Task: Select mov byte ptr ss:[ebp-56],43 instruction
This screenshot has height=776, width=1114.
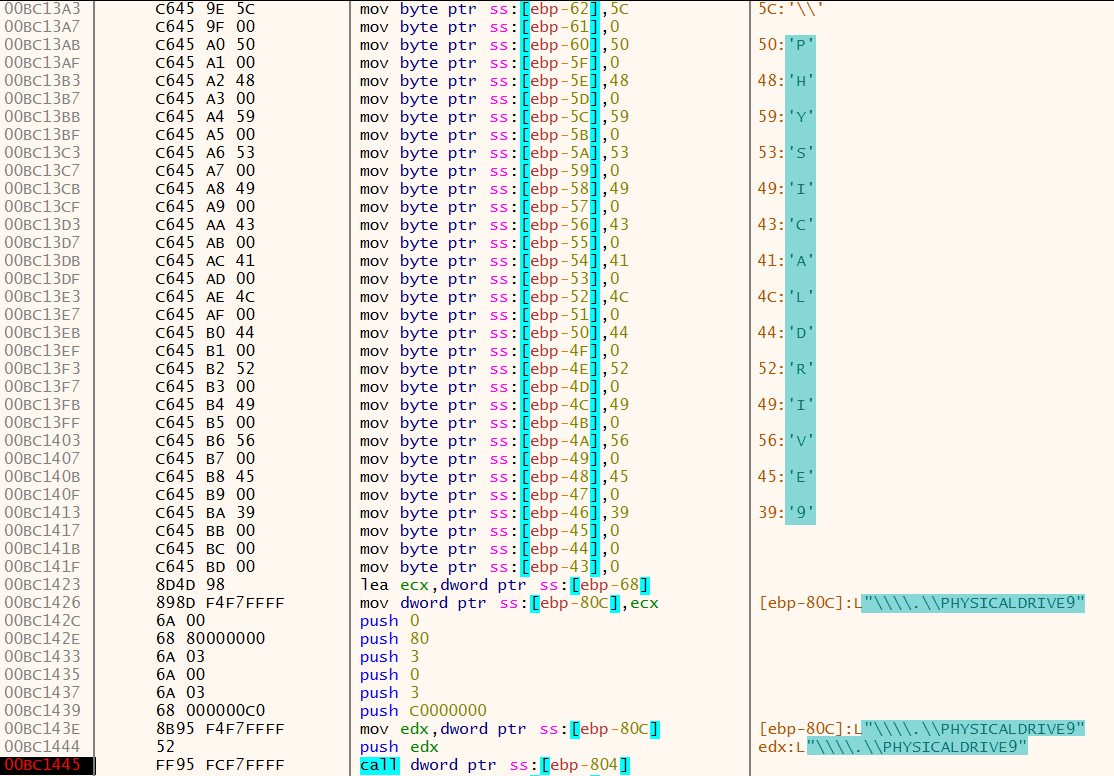Action: click(x=494, y=225)
